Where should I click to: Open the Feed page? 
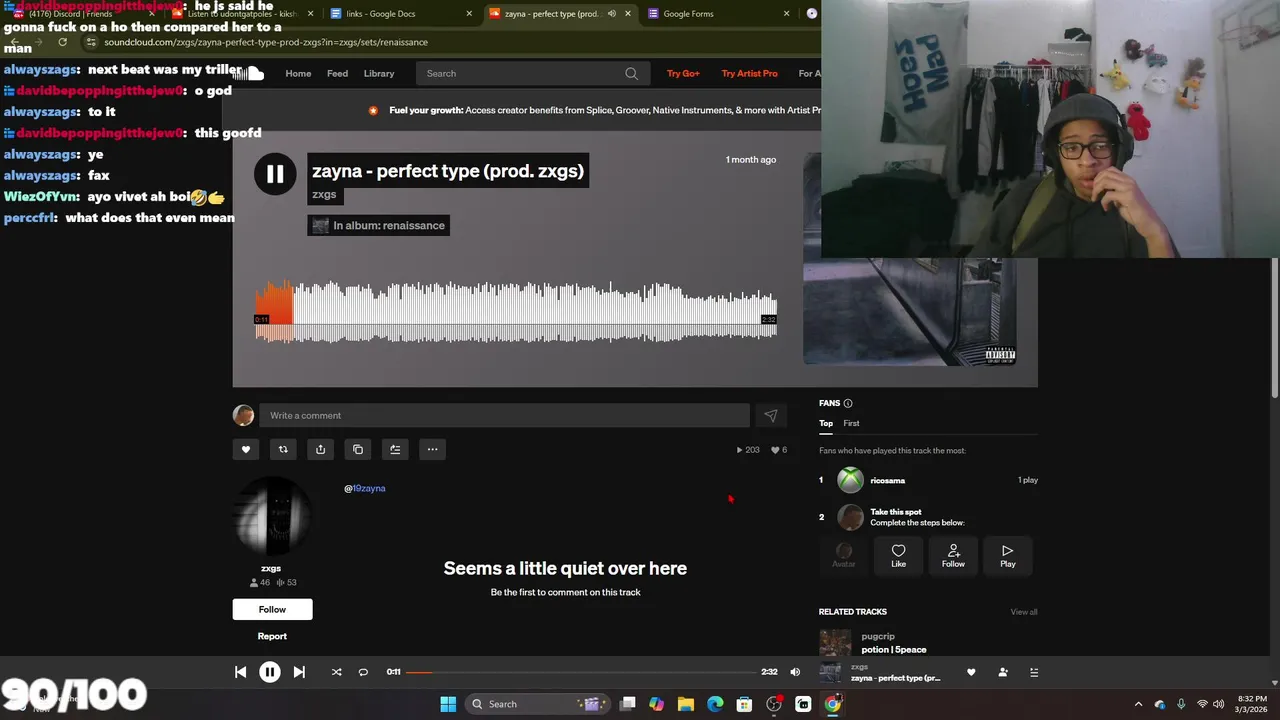tap(337, 73)
